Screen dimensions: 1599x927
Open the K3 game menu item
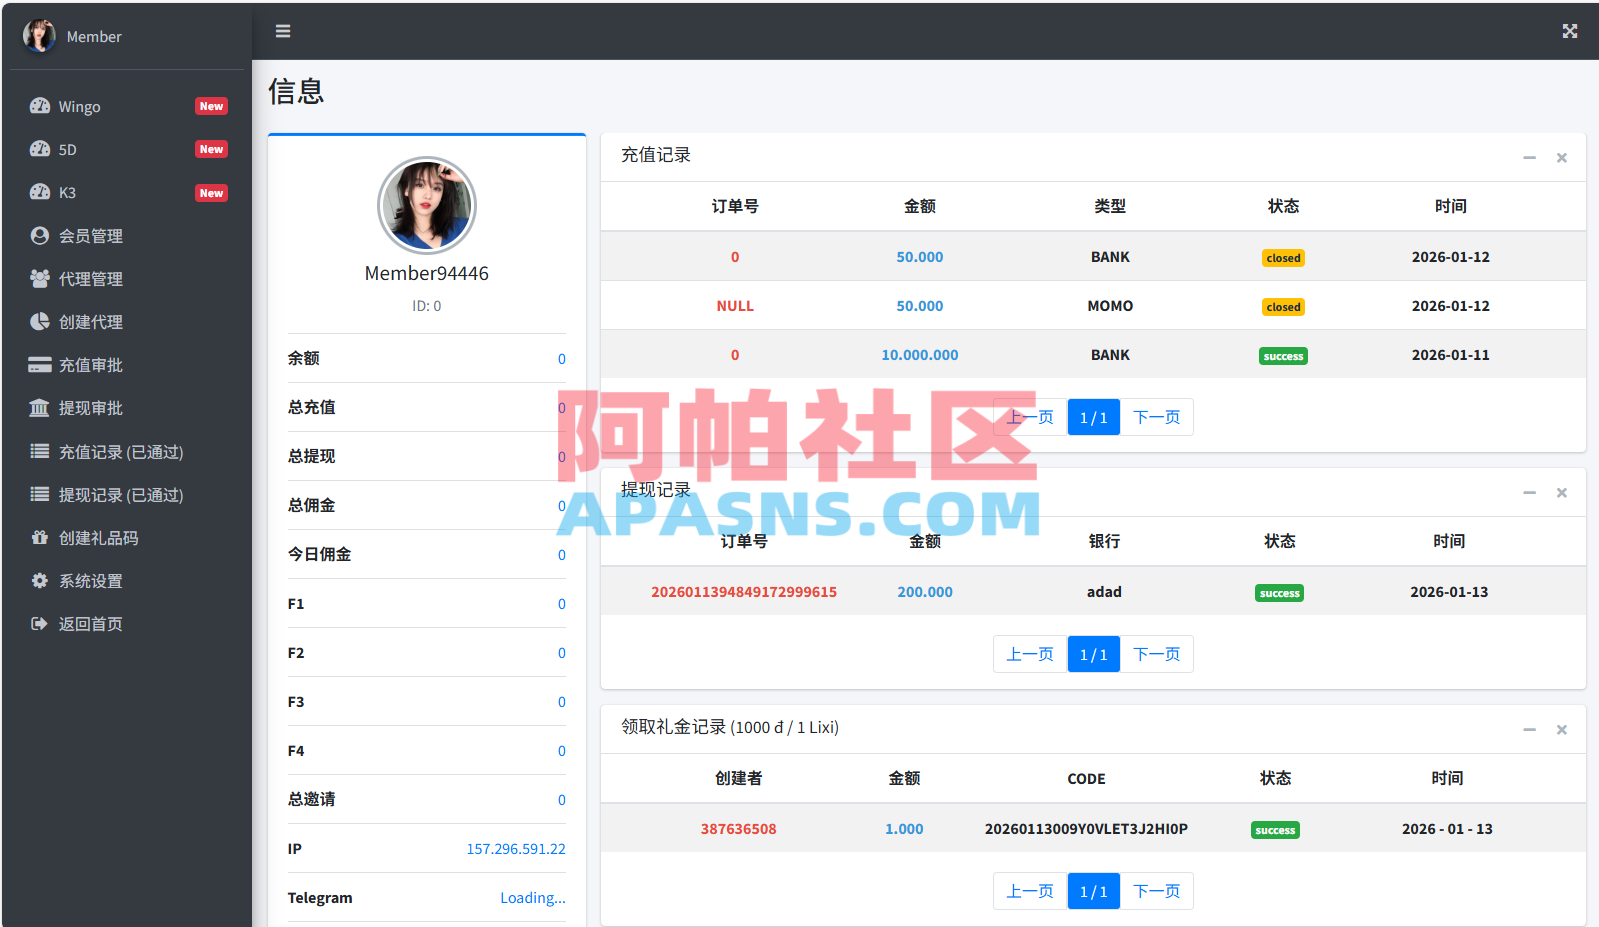click(127, 192)
